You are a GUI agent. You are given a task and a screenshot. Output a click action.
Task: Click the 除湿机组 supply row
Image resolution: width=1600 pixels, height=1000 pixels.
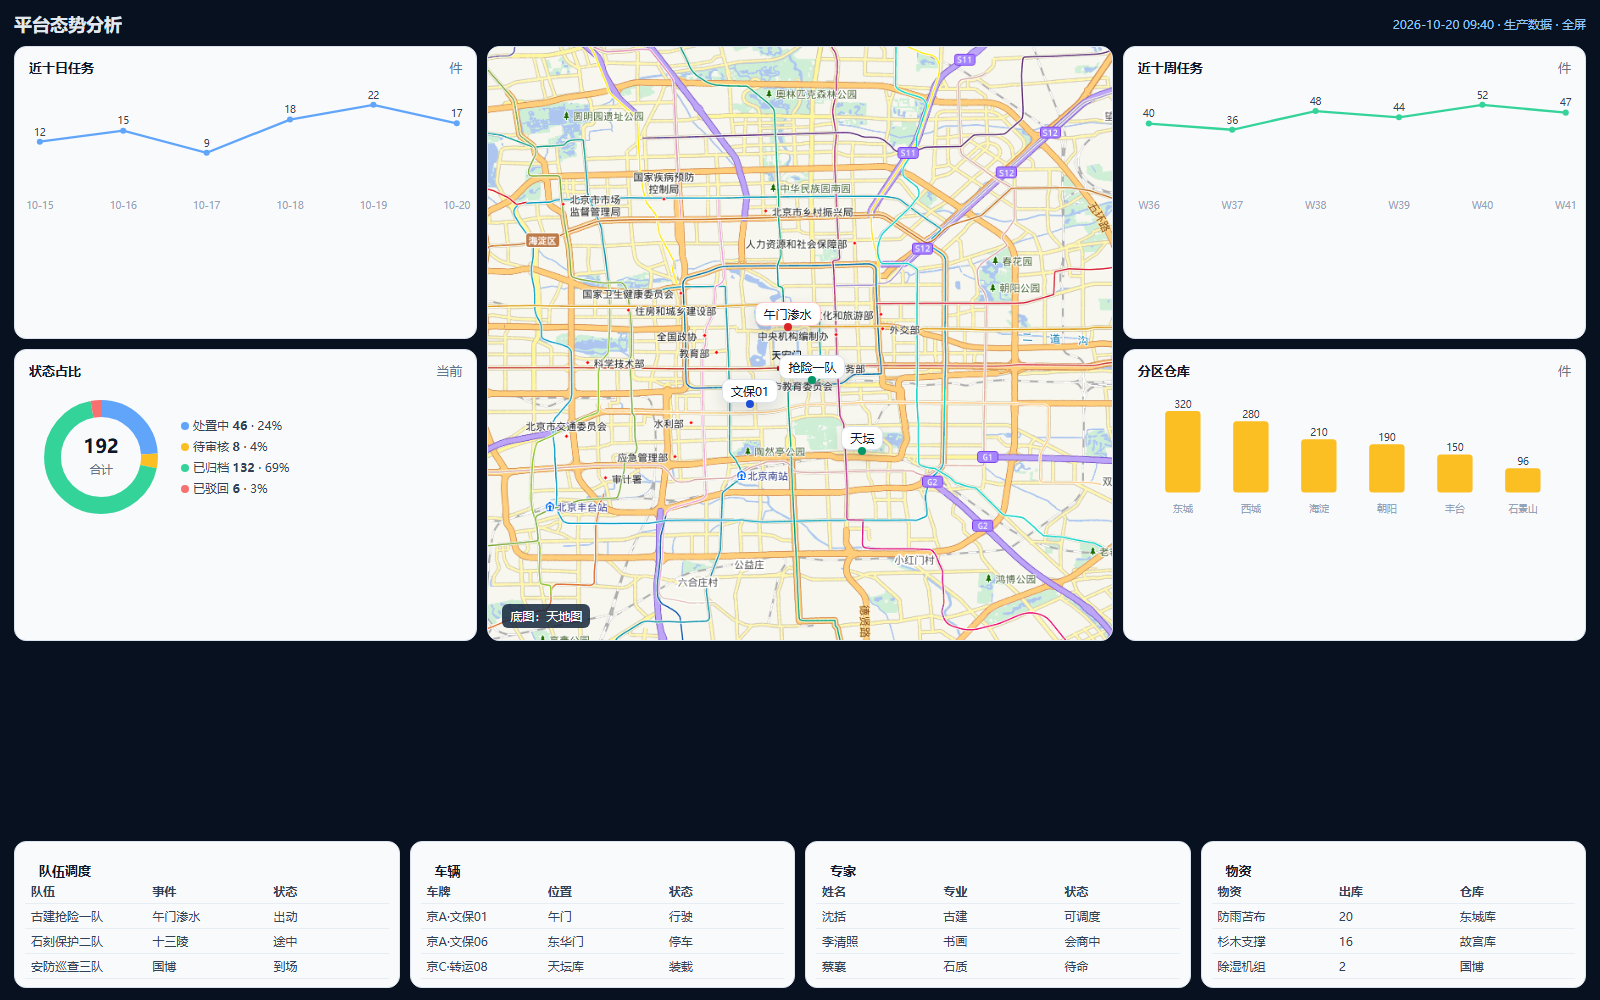click(x=1394, y=967)
